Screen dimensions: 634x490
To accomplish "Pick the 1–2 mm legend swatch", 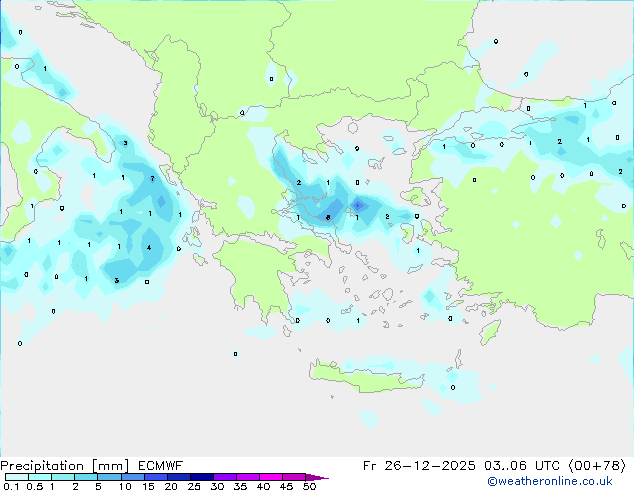I will 63,477.
